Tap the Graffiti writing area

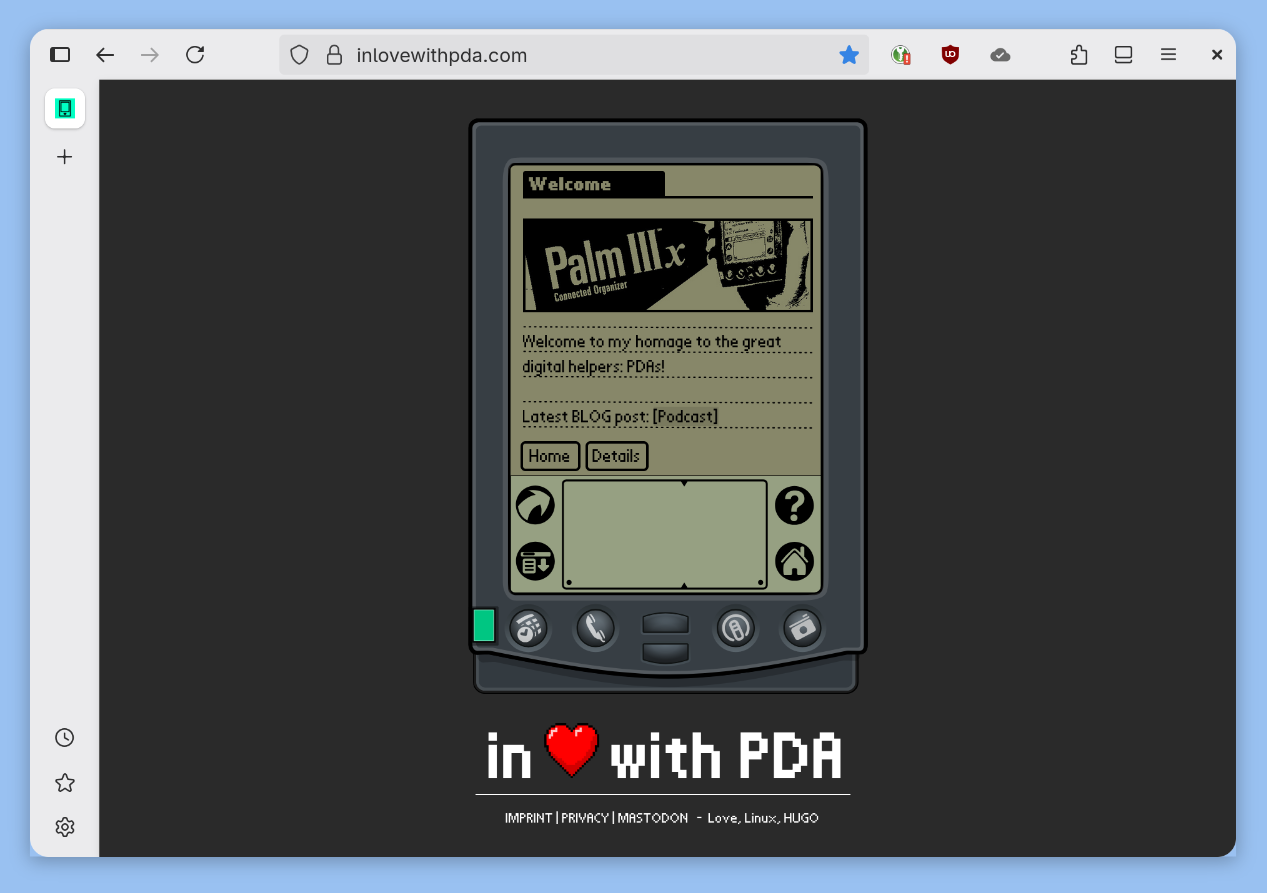(665, 534)
